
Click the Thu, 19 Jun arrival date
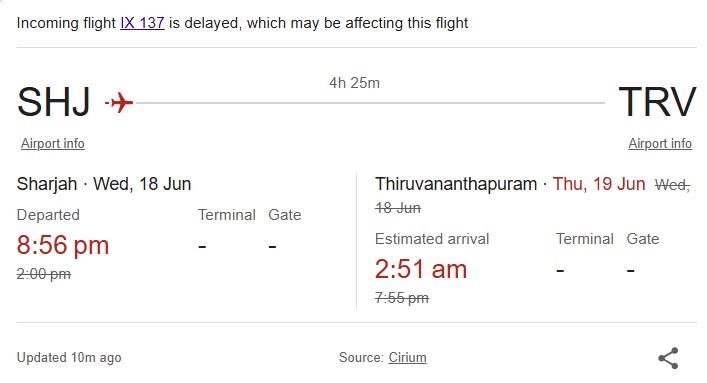click(x=599, y=184)
